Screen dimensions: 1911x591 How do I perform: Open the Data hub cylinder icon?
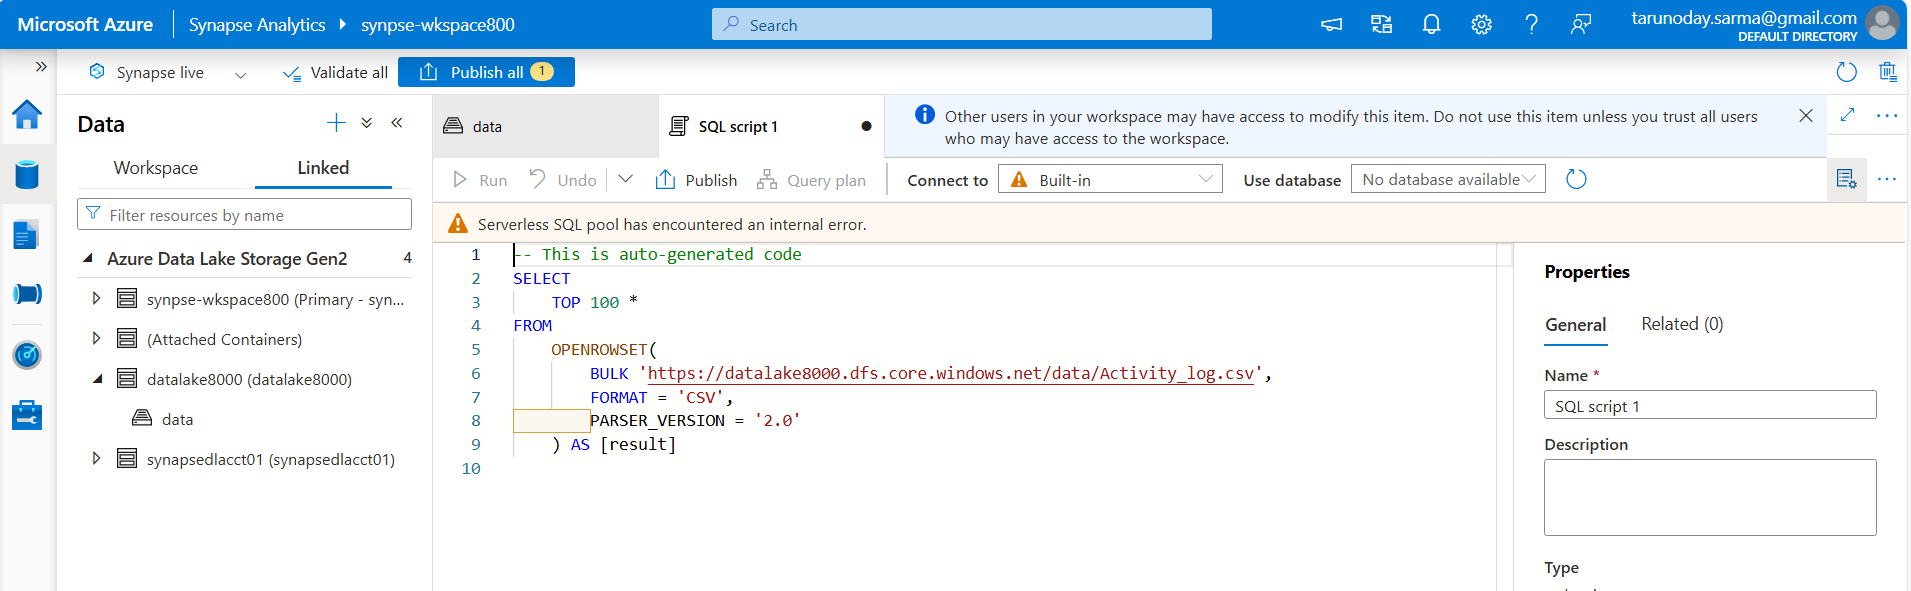tap(27, 175)
